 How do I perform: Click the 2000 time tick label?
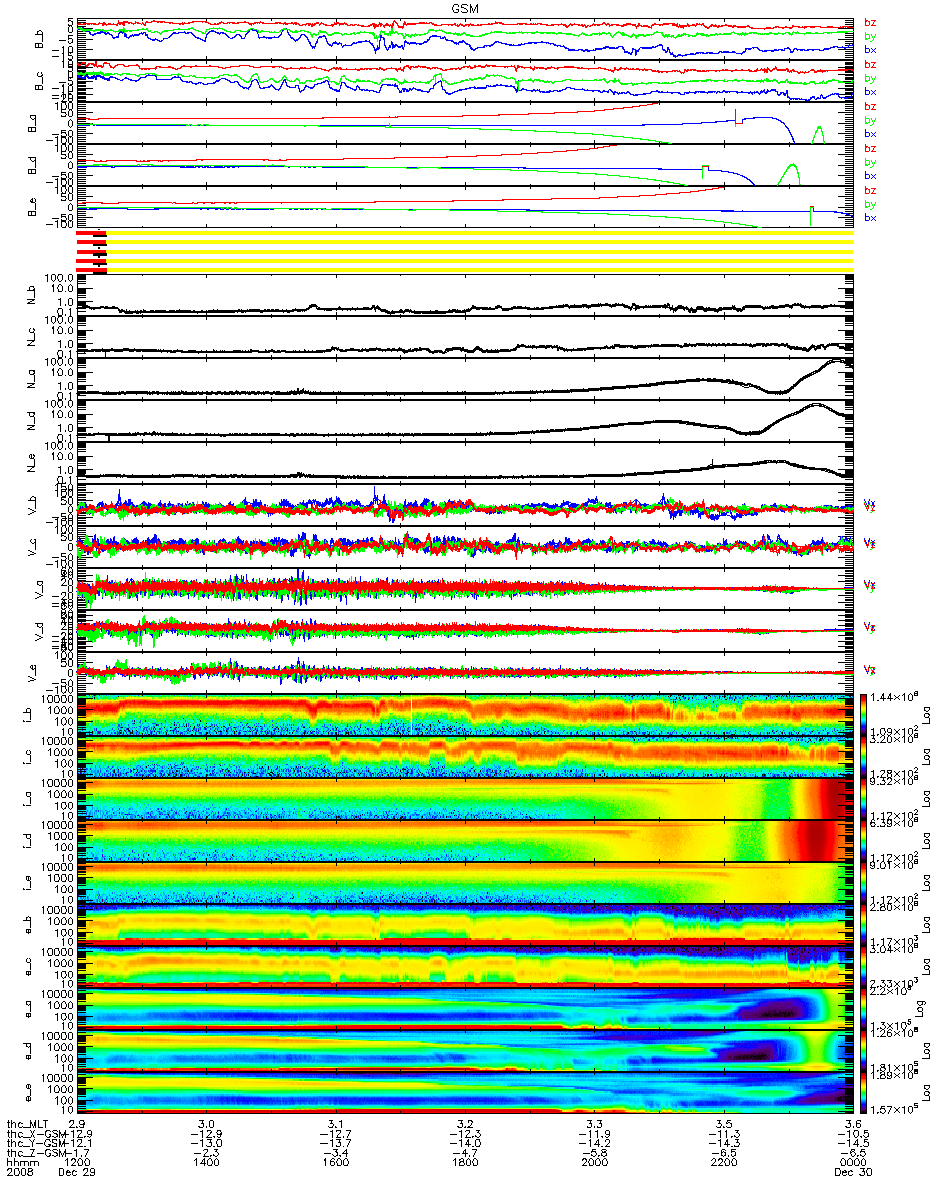(x=594, y=1164)
